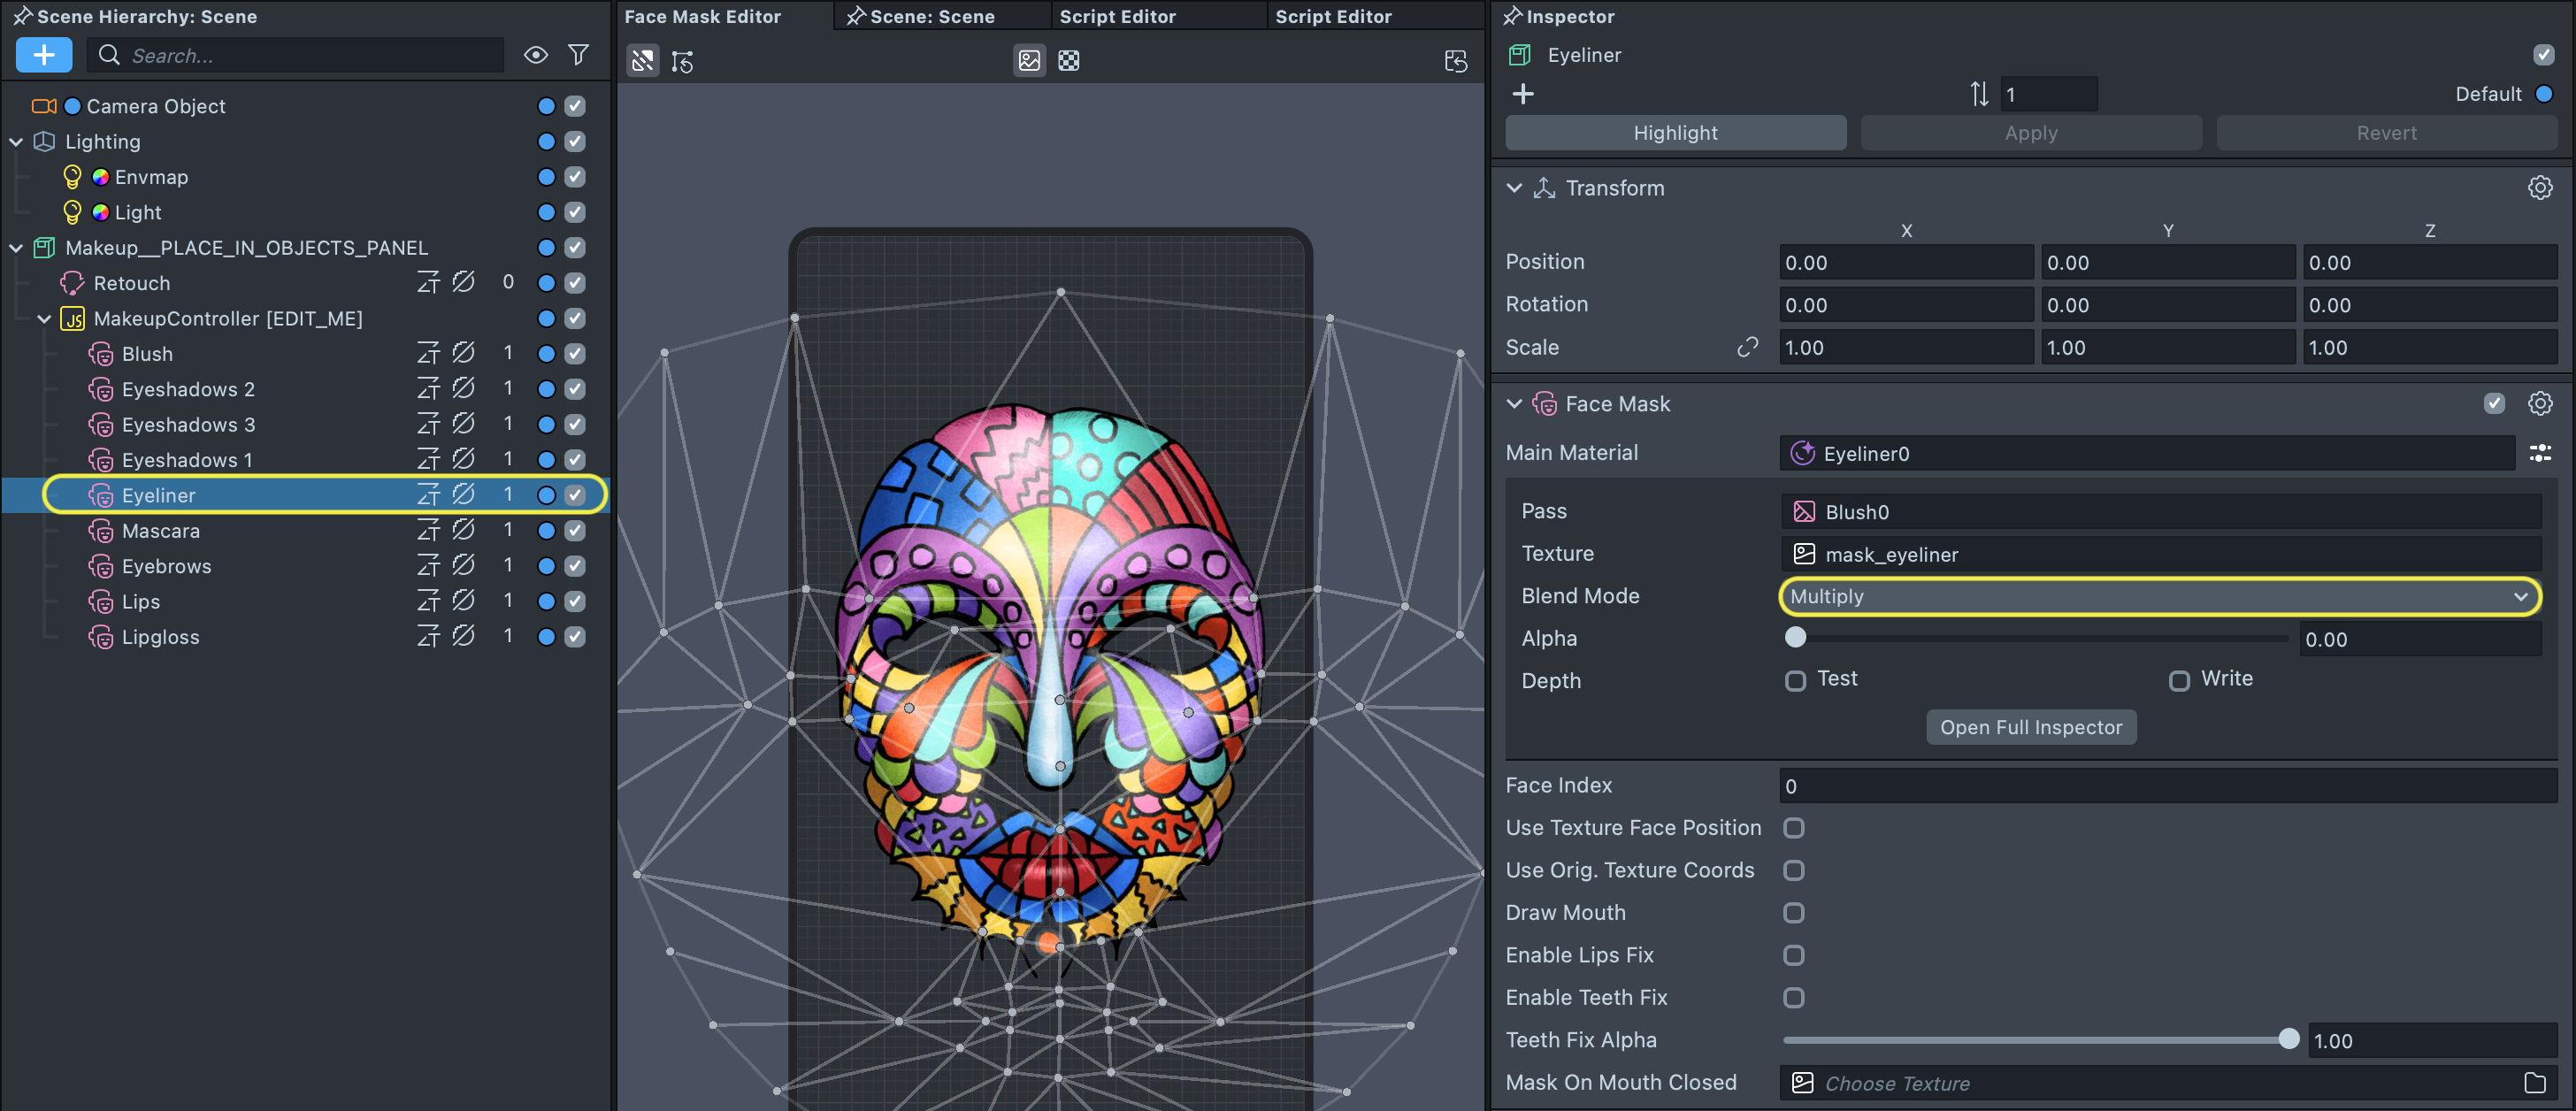The height and width of the screenshot is (1111, 2576).
Task: Toggle the eye visibility icon beside search
Action: pos(536,55)
